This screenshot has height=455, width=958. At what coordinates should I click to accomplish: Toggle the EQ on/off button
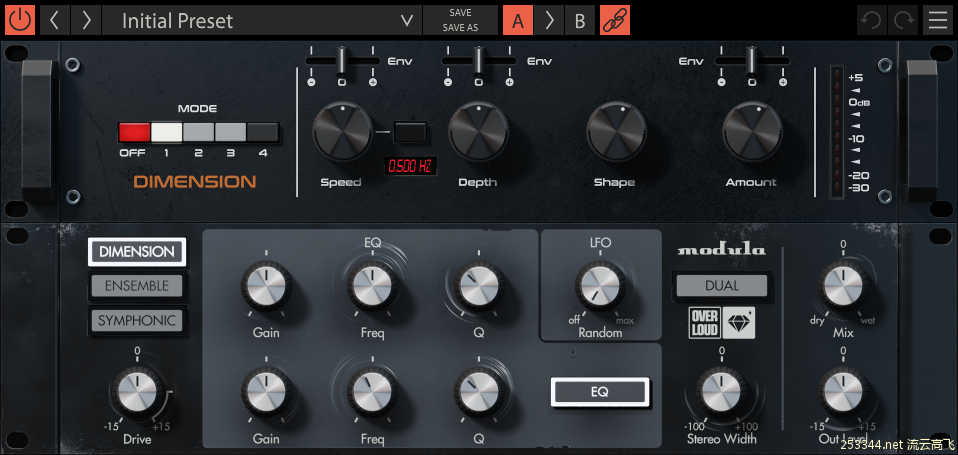tap(599, 392)
